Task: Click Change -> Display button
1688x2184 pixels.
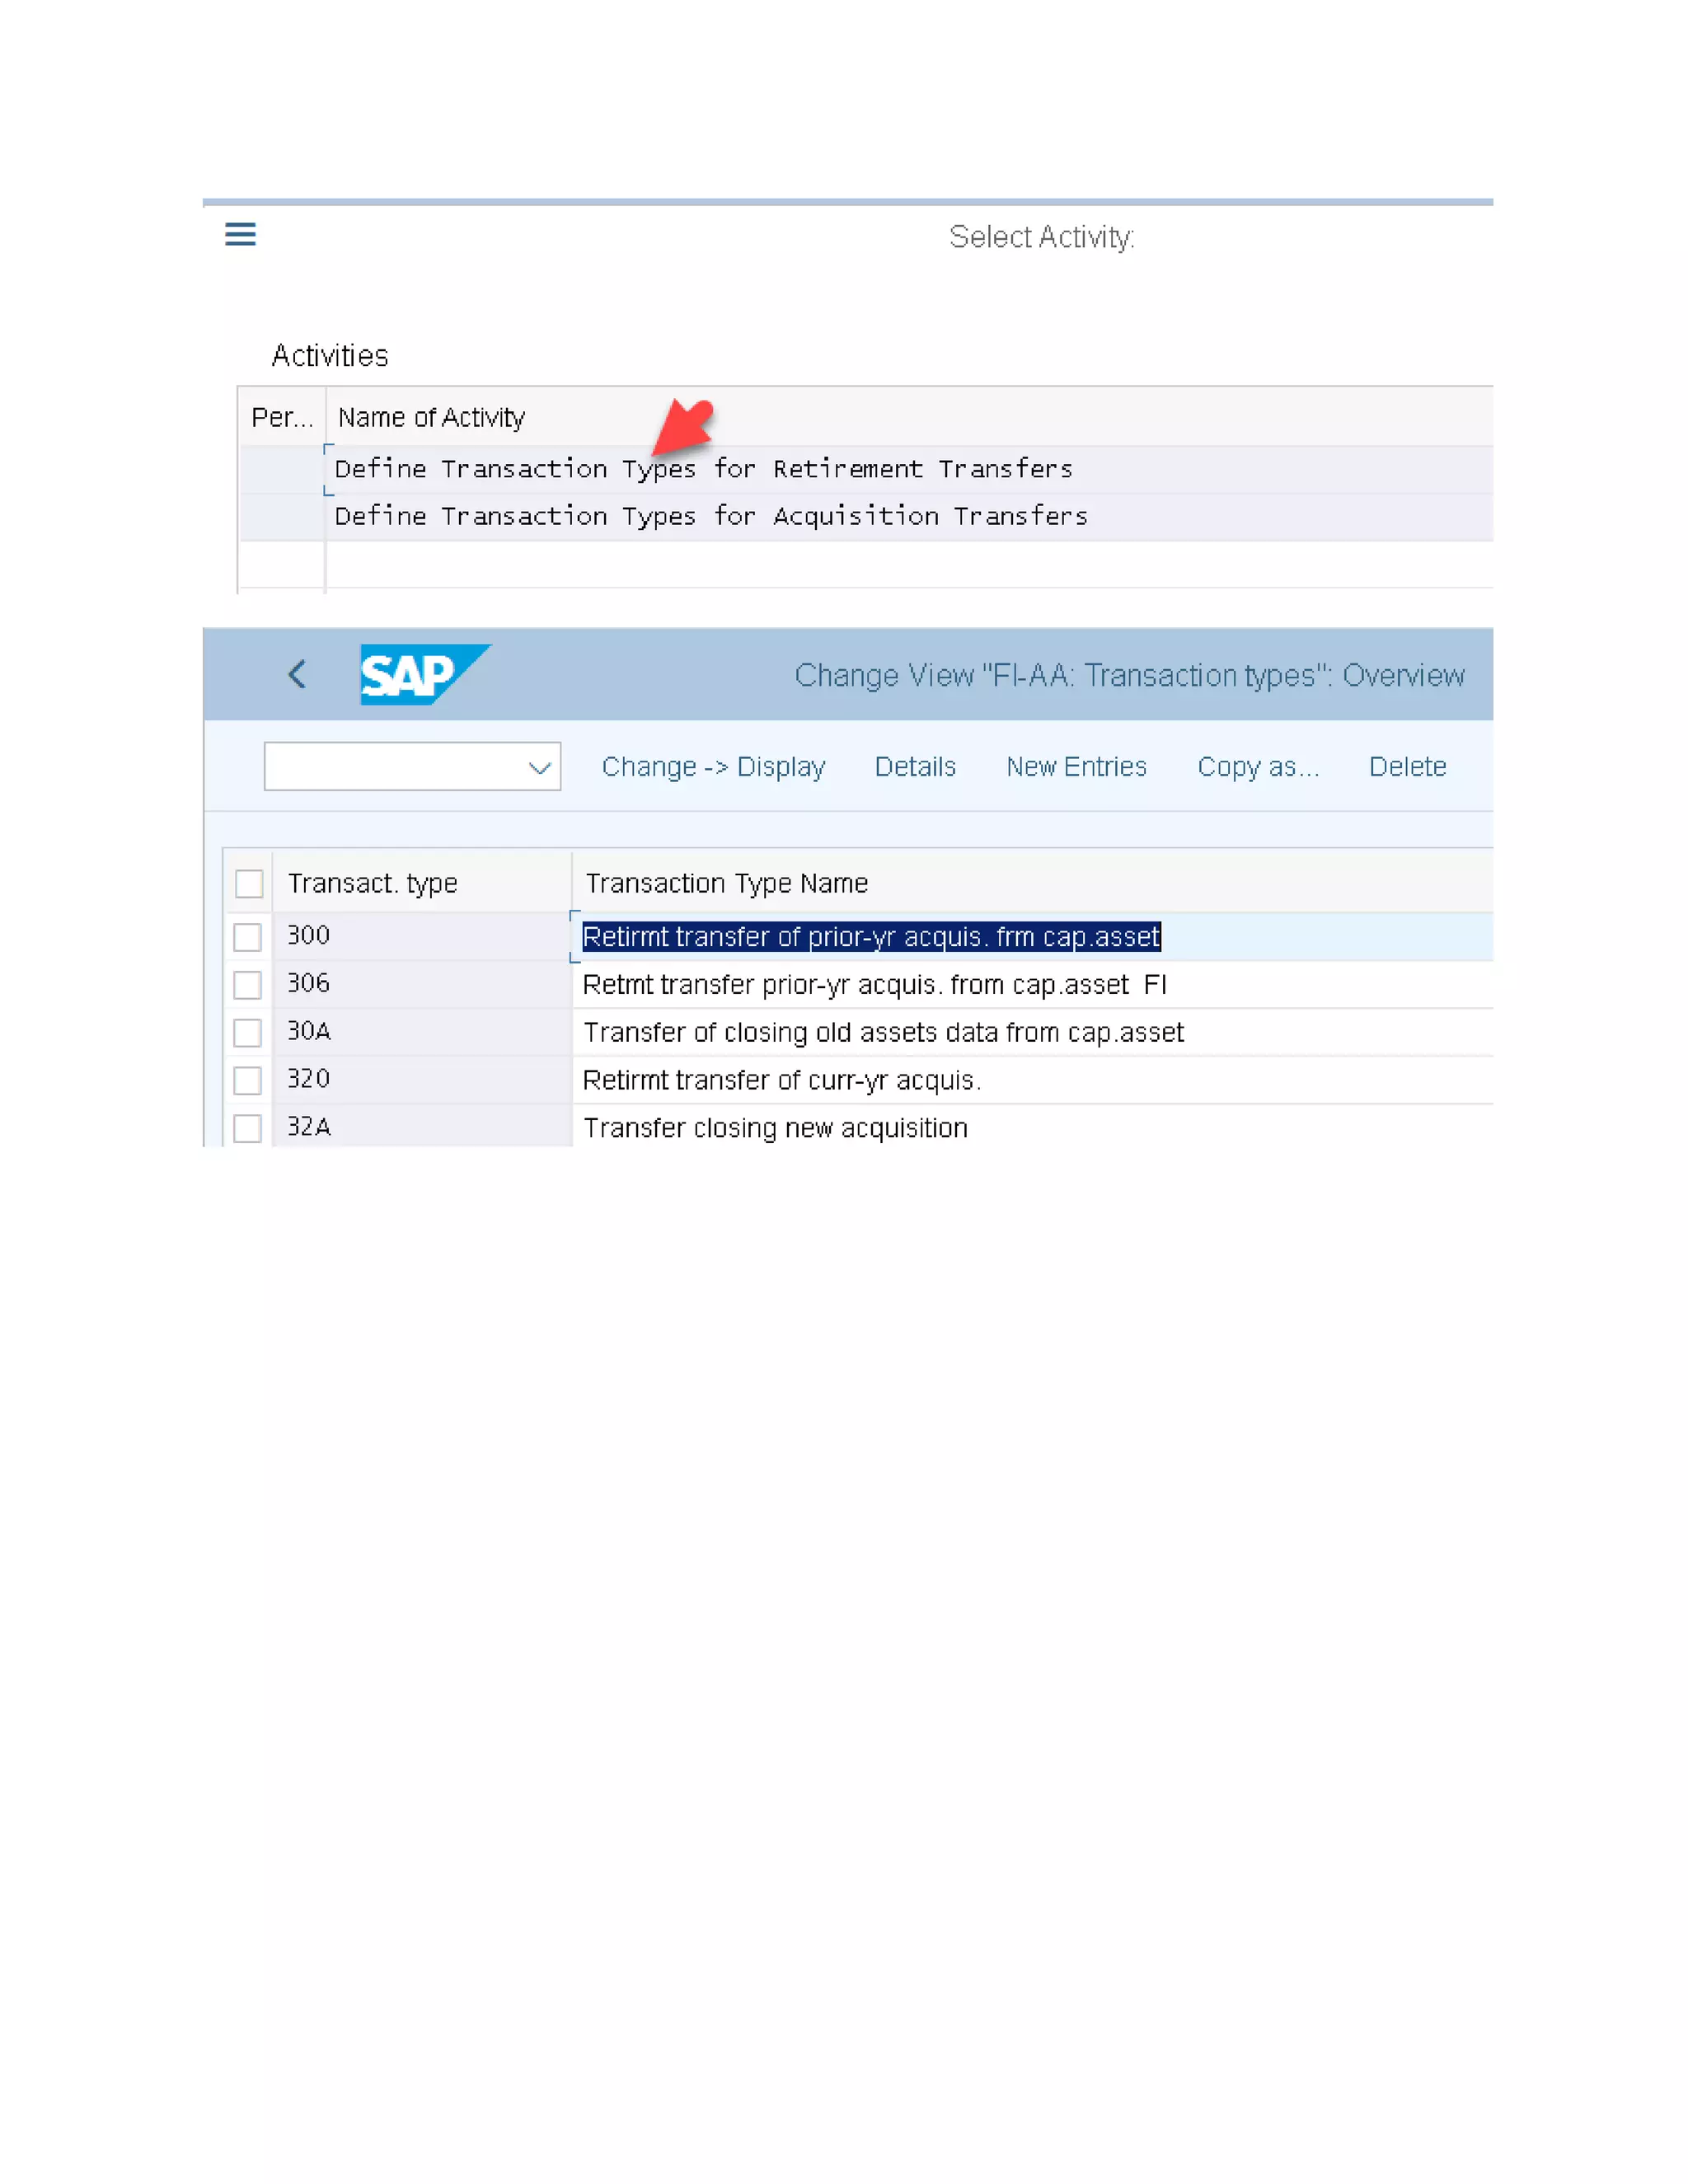Action: 713,767
